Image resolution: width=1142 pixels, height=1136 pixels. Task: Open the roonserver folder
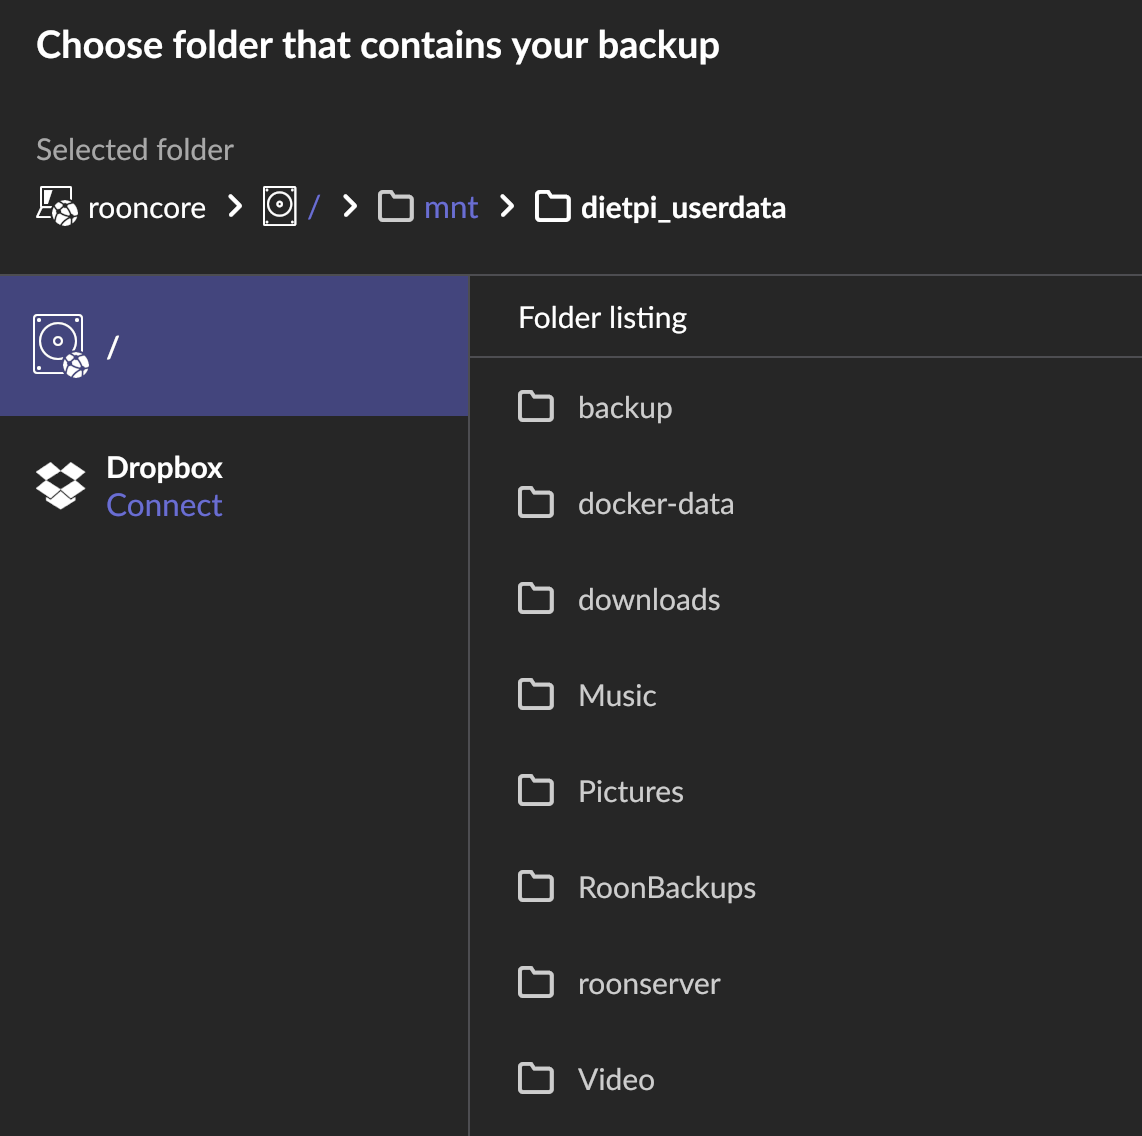point(648,984)
